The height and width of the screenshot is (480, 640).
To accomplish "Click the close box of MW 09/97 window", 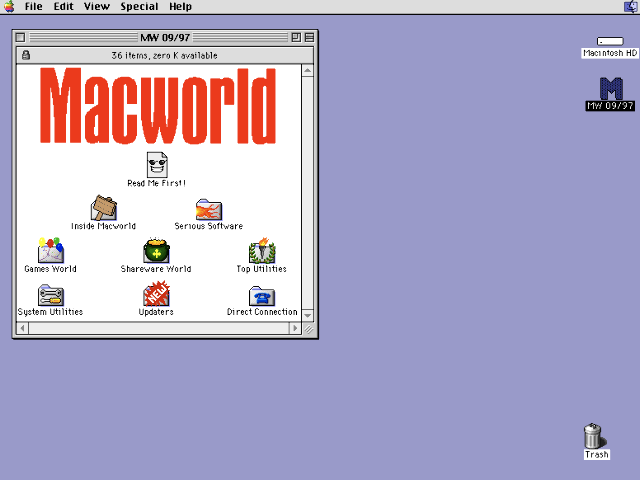I will point(20,38).
